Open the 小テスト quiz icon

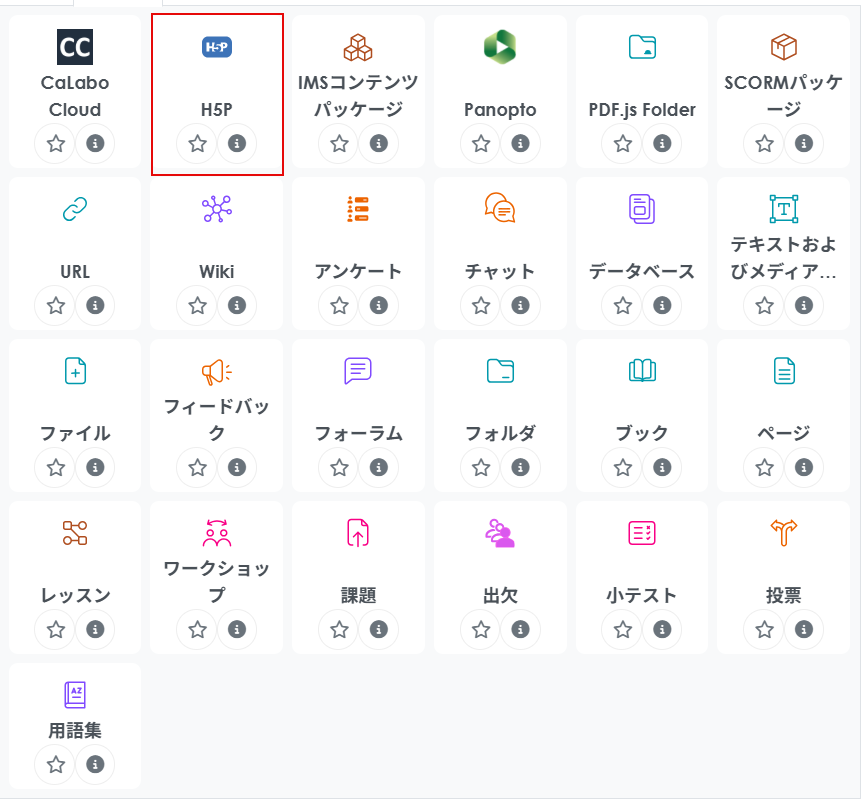642,532
